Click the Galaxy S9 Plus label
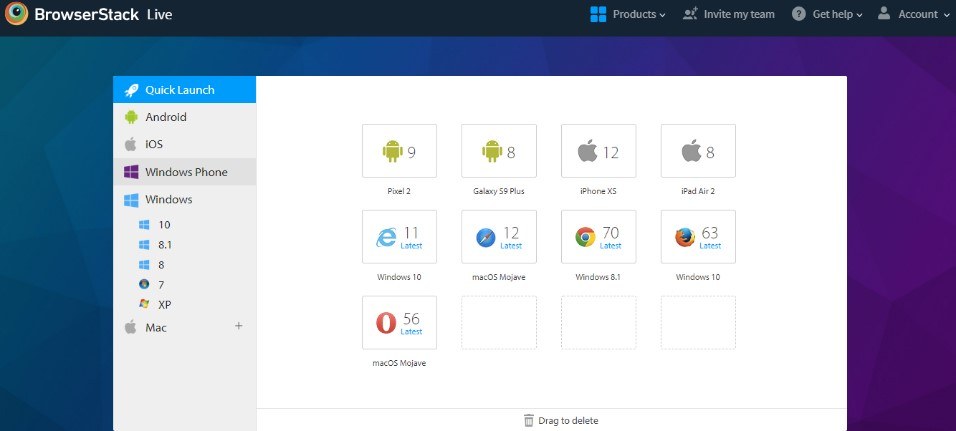The width and height of the screenshot is (956, 431). pos(499,191)
